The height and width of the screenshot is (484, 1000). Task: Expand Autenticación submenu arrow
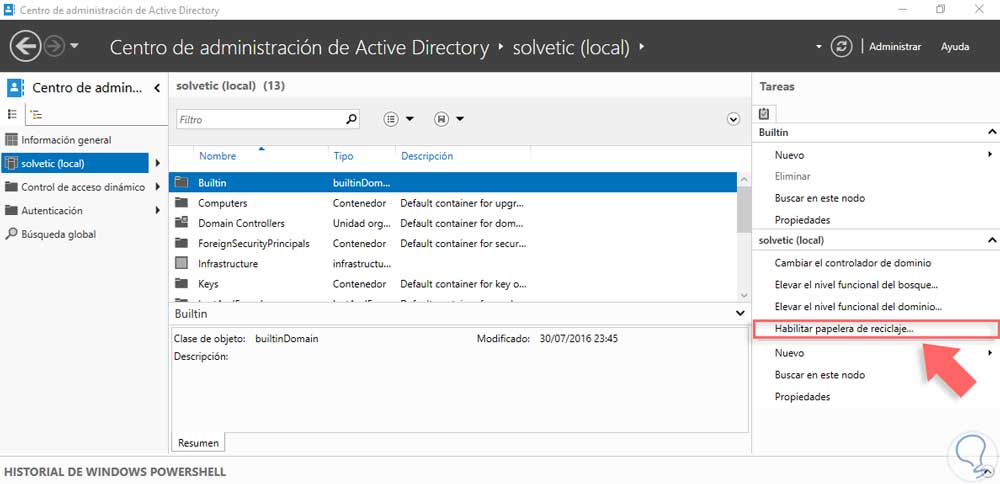[157, 210]
